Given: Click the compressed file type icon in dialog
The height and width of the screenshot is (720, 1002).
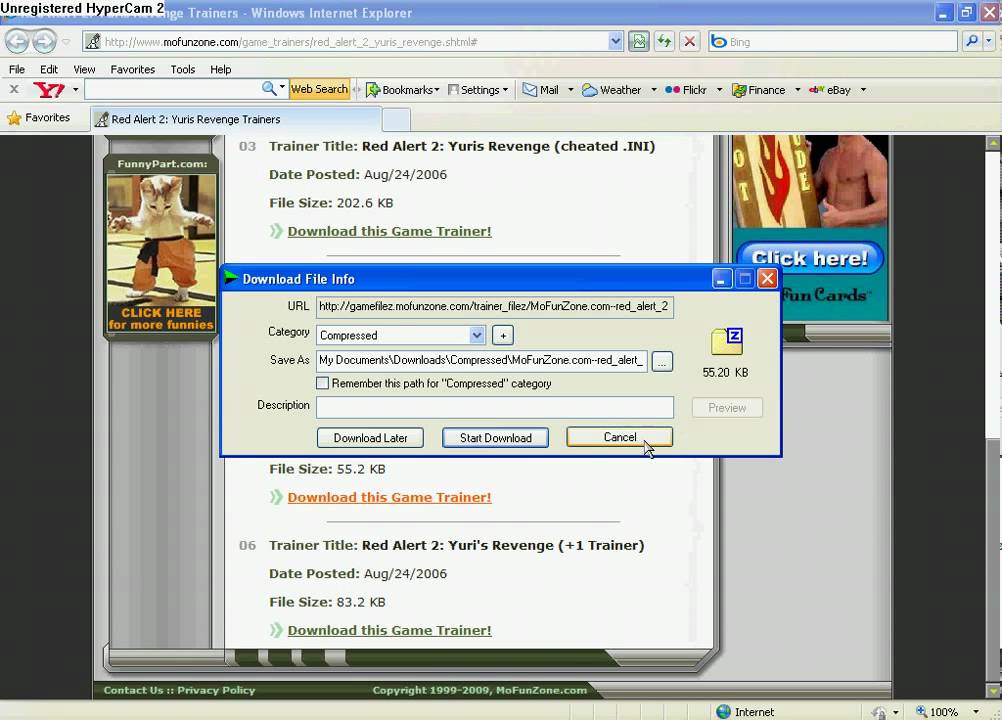Looking at the screenshot, I should click(x=726, y=342).
